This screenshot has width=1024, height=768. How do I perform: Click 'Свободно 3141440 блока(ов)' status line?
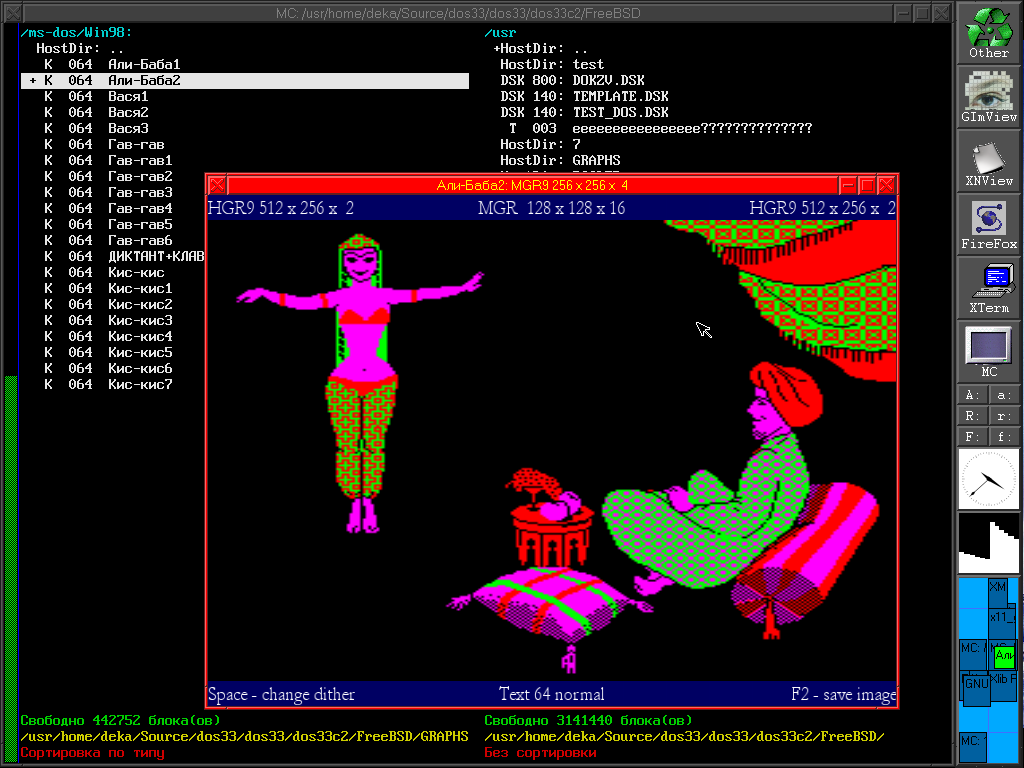(588, 720)
